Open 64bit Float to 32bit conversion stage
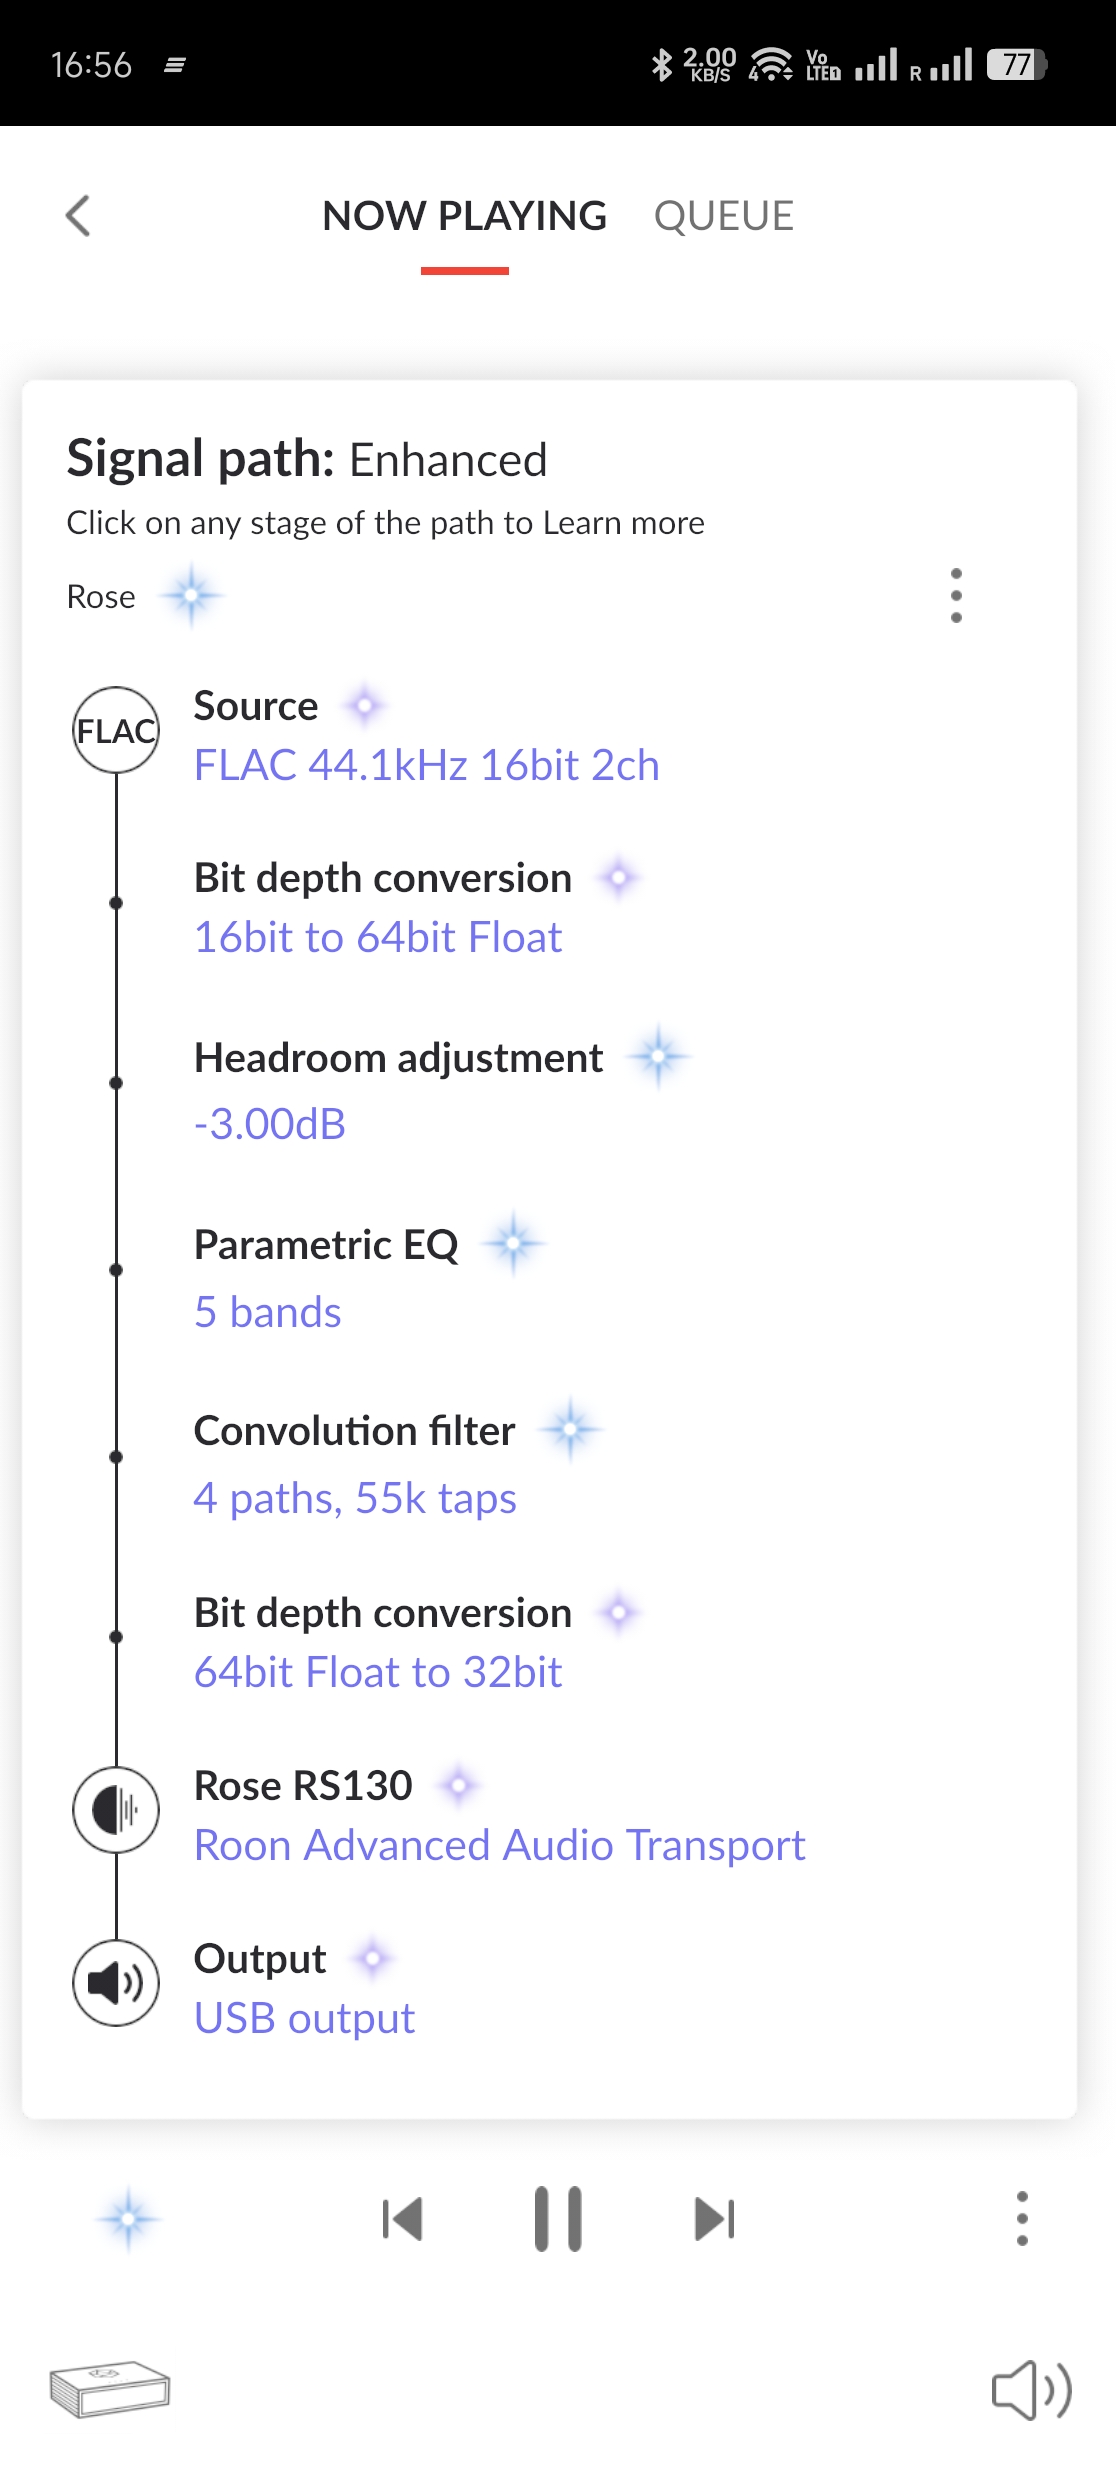 [378, 1672]
